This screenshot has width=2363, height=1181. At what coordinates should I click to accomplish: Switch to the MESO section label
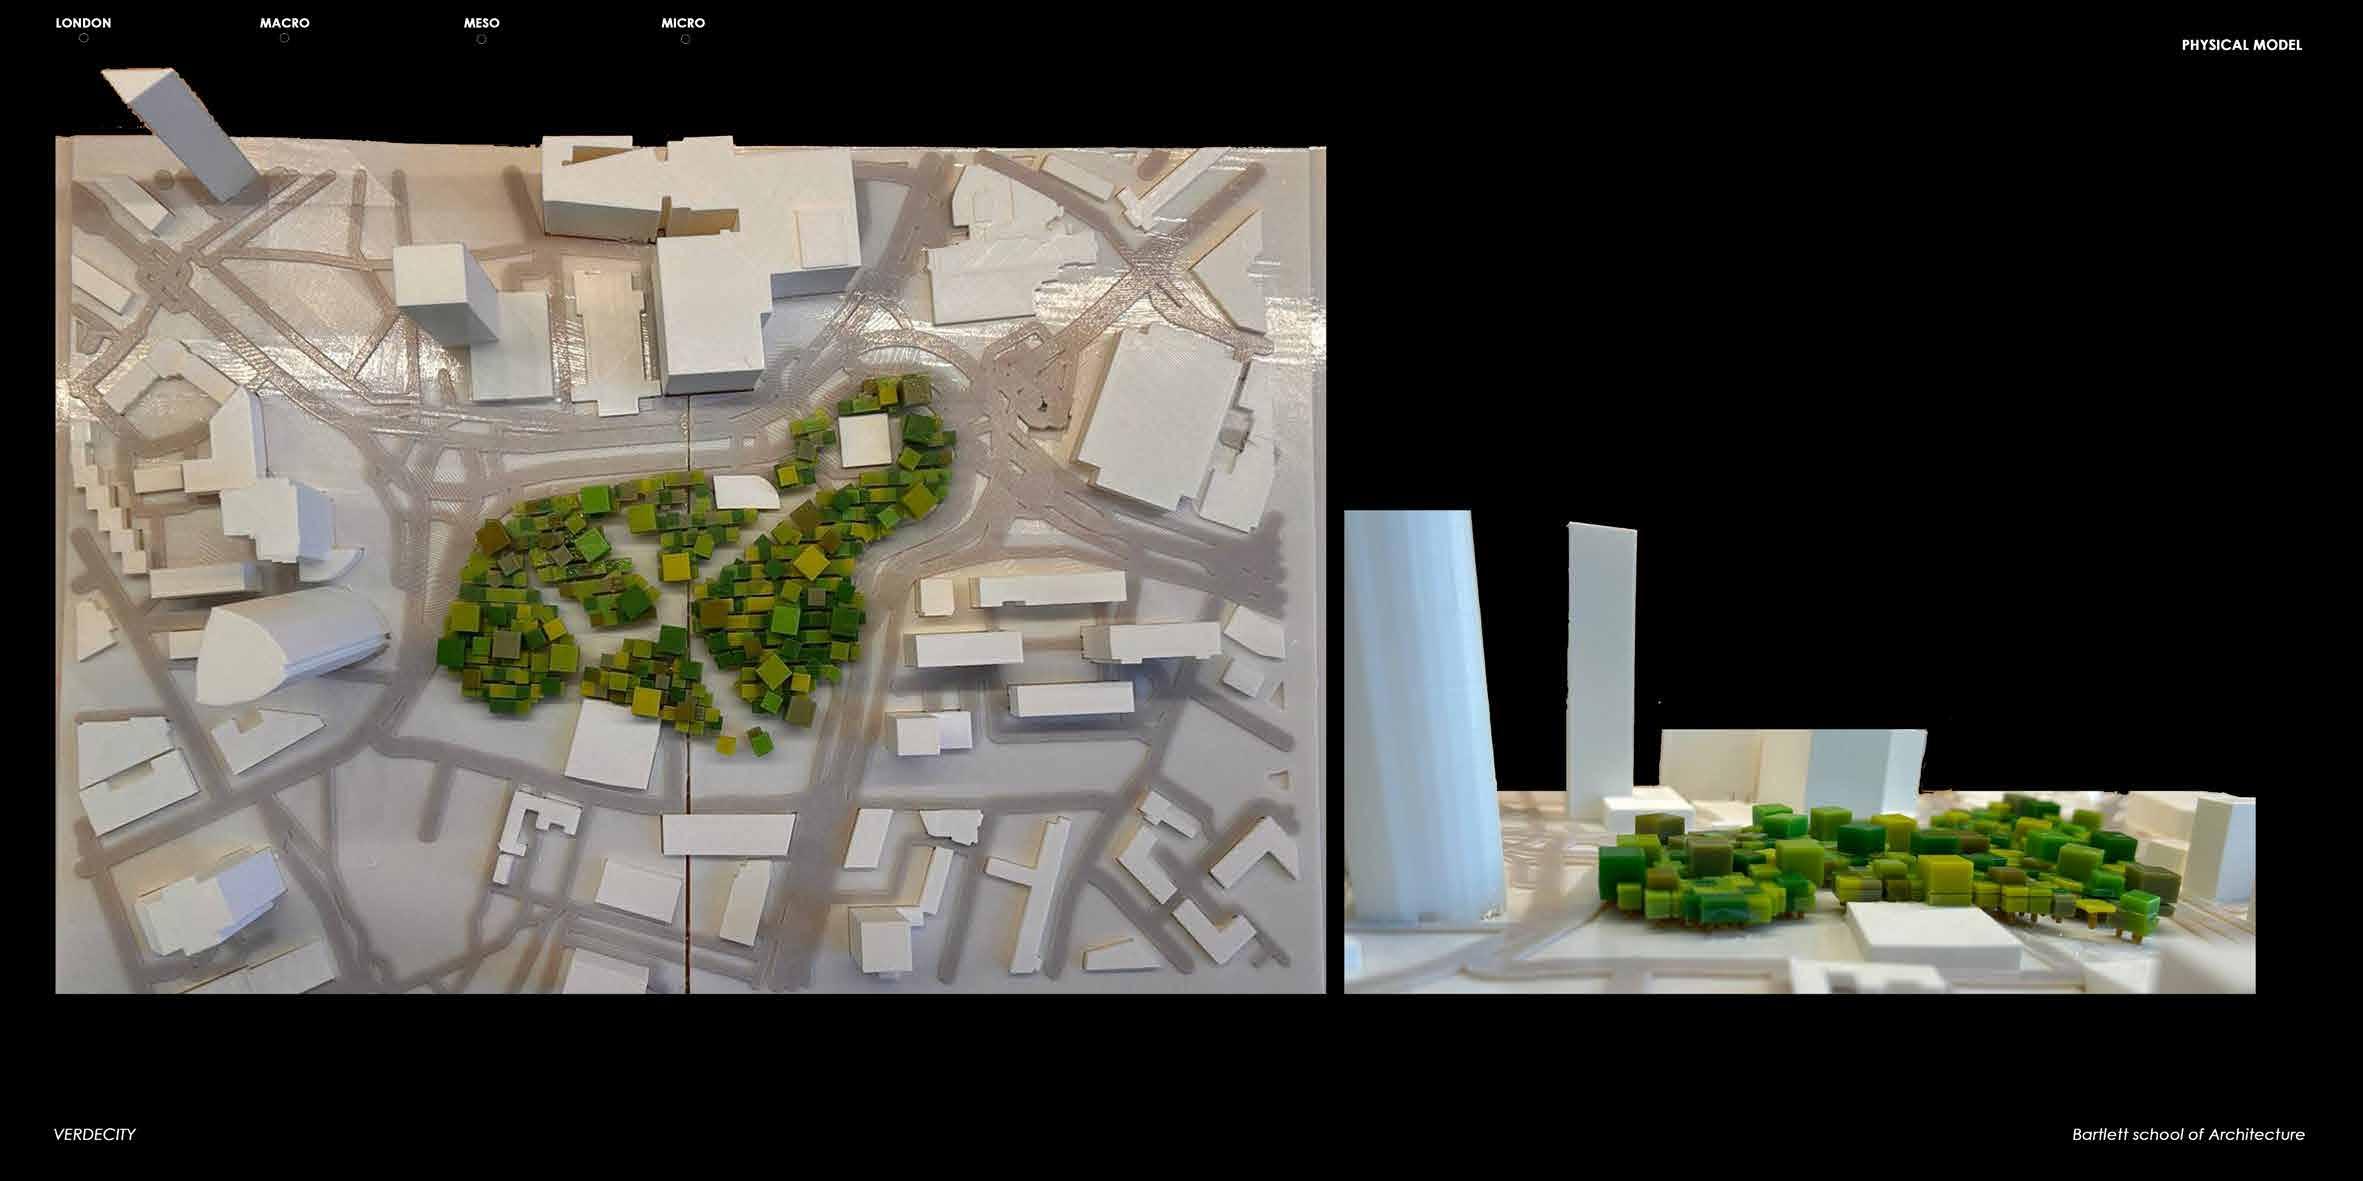[x=481, y=22]
